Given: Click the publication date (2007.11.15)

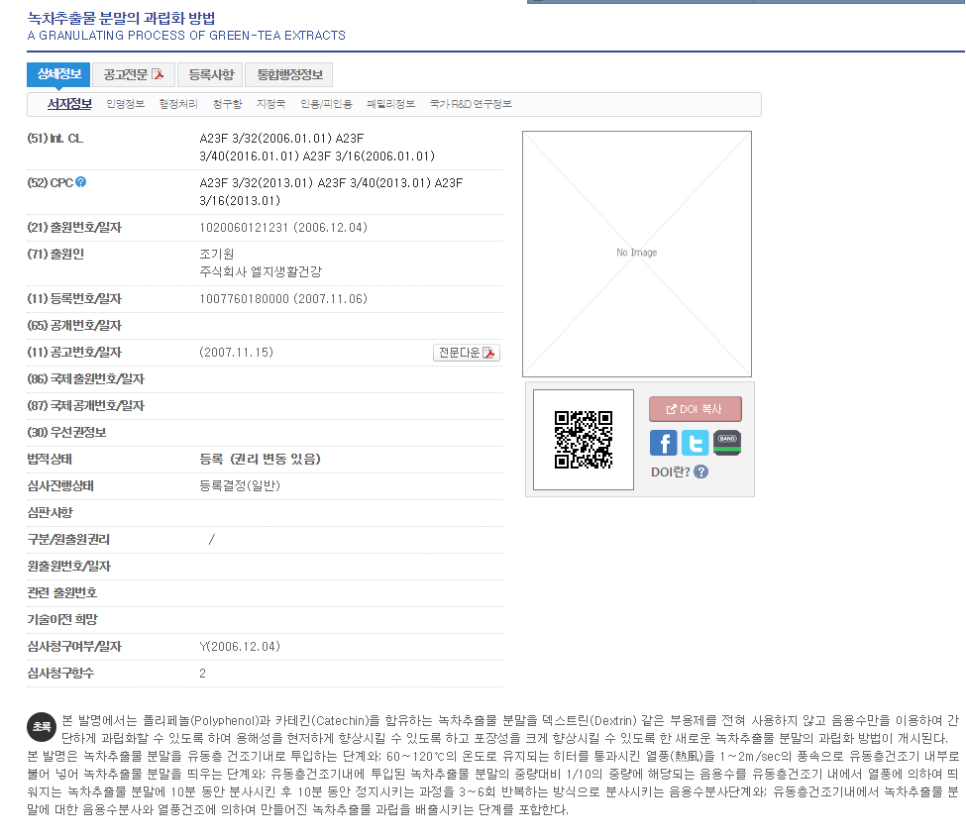Looking at the screenshot, I should (x=236, y=352).
